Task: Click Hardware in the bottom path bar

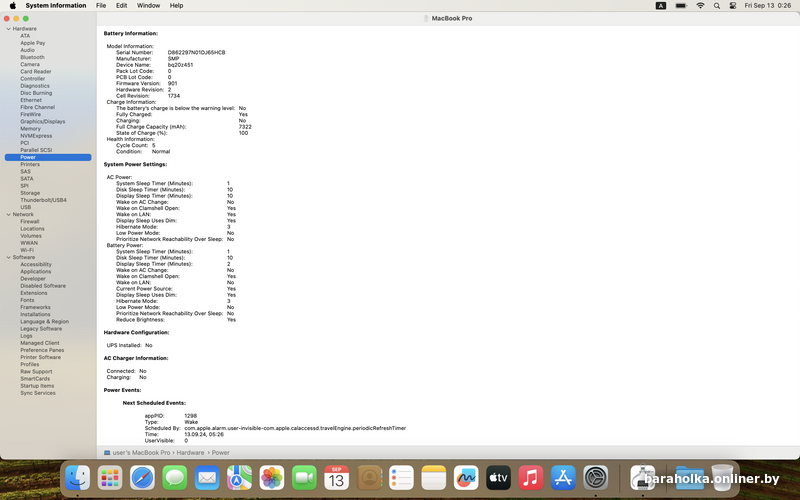Action: [190, 453]
